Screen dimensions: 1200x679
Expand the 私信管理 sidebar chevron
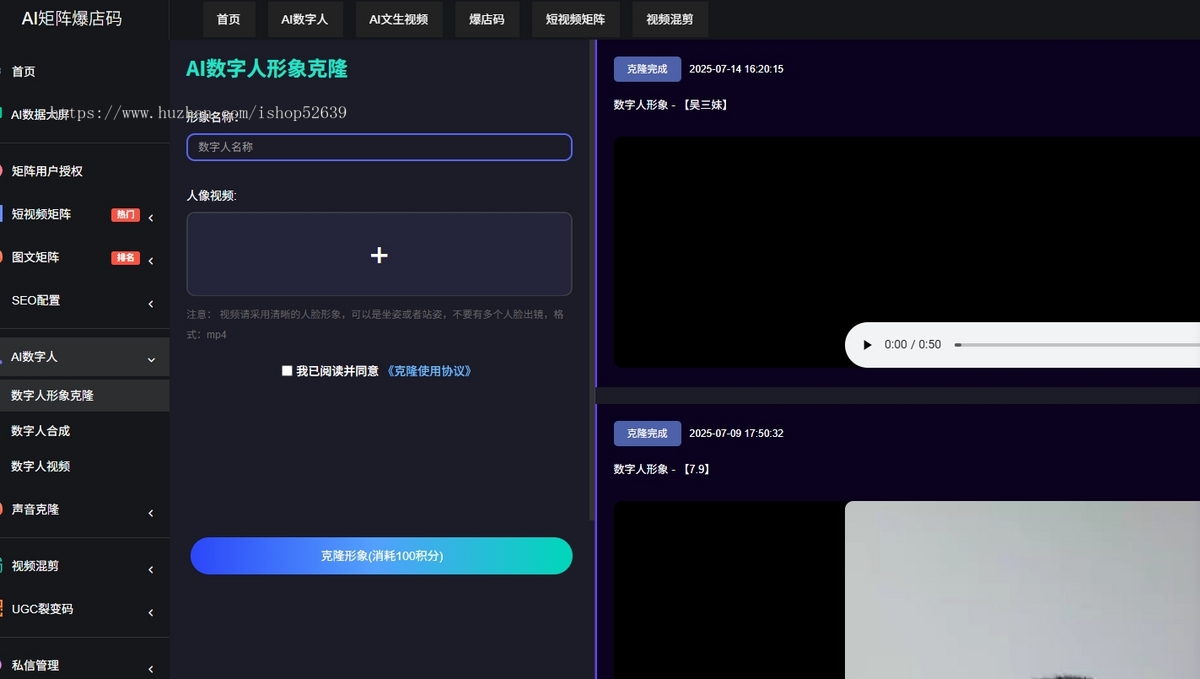click(151, 667)
